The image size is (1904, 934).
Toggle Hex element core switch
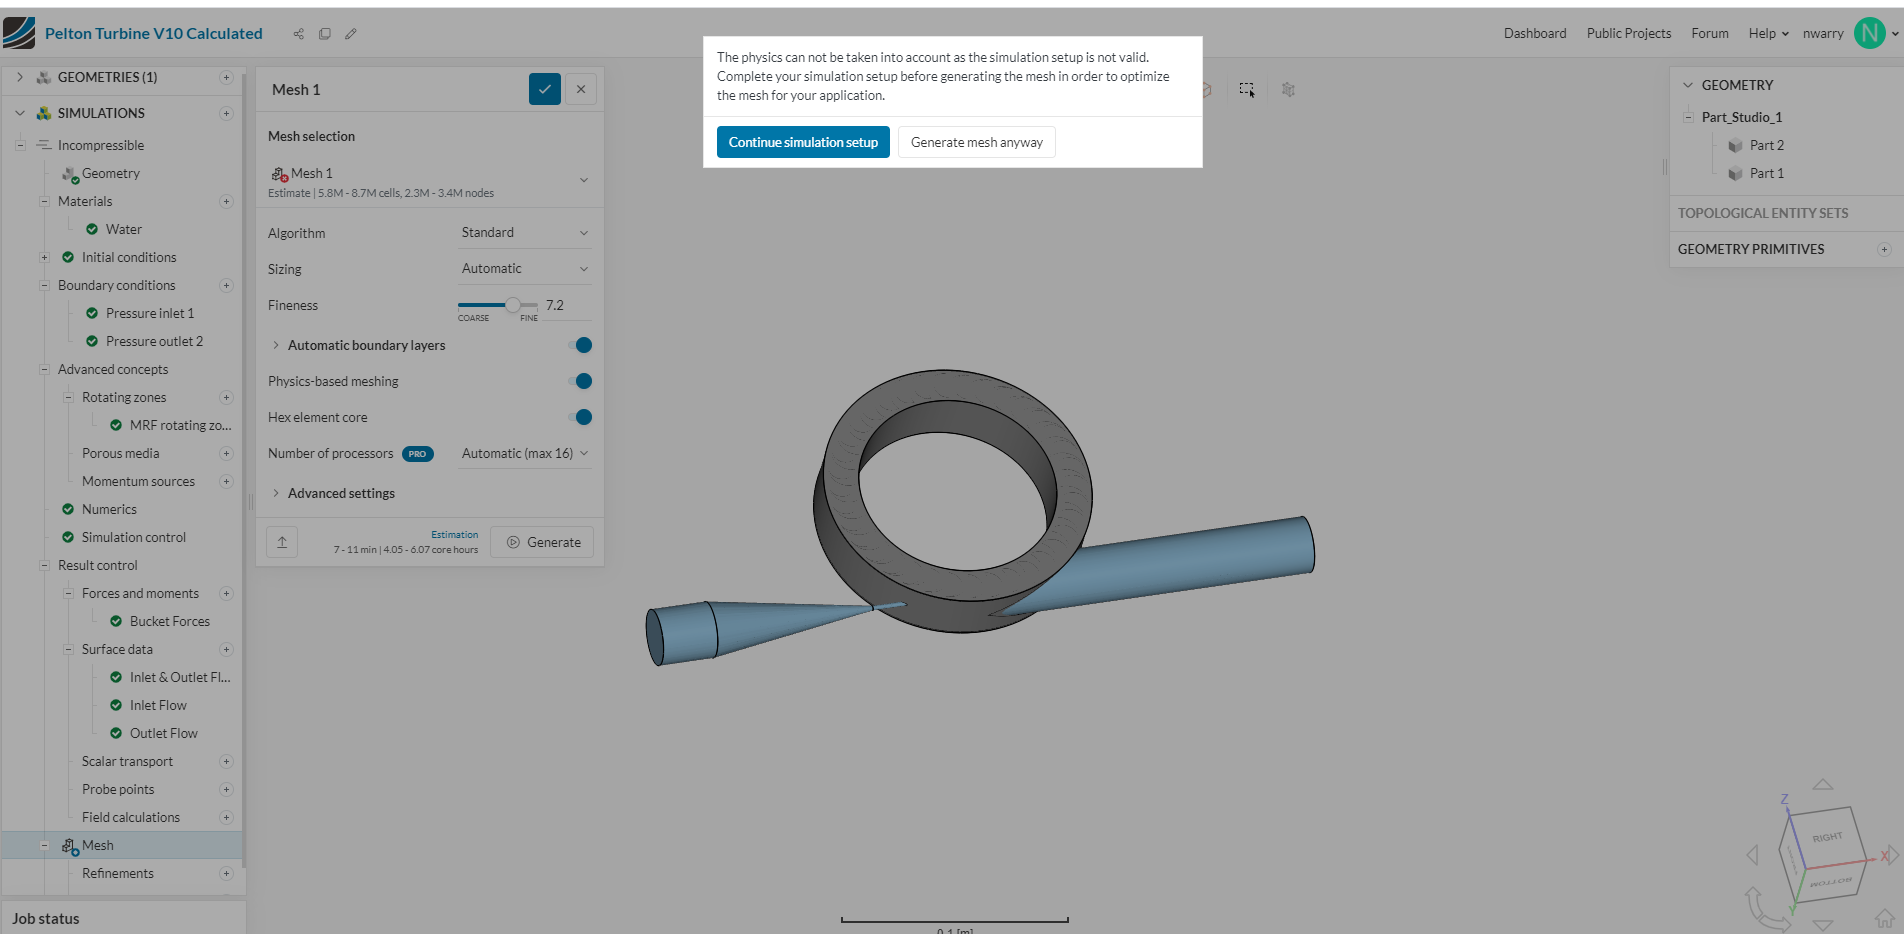click(580, 417)
